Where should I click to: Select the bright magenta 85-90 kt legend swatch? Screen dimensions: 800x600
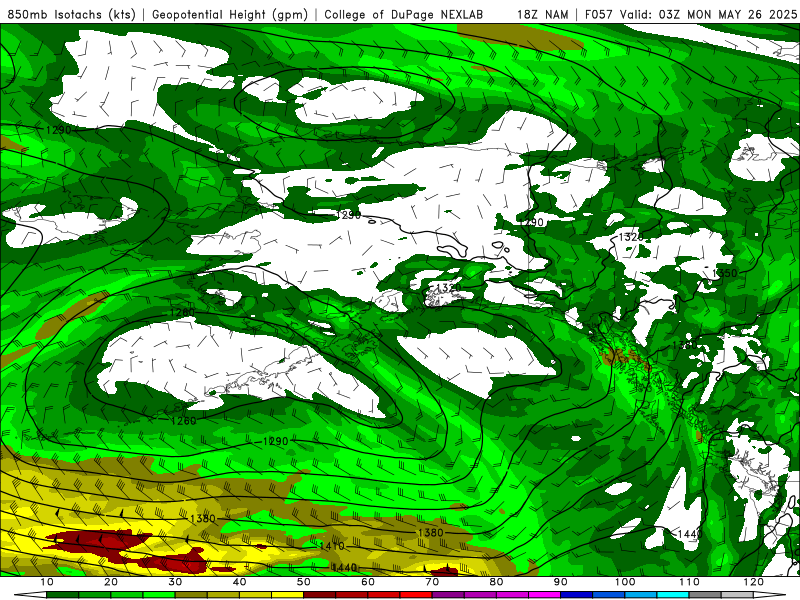544,595
